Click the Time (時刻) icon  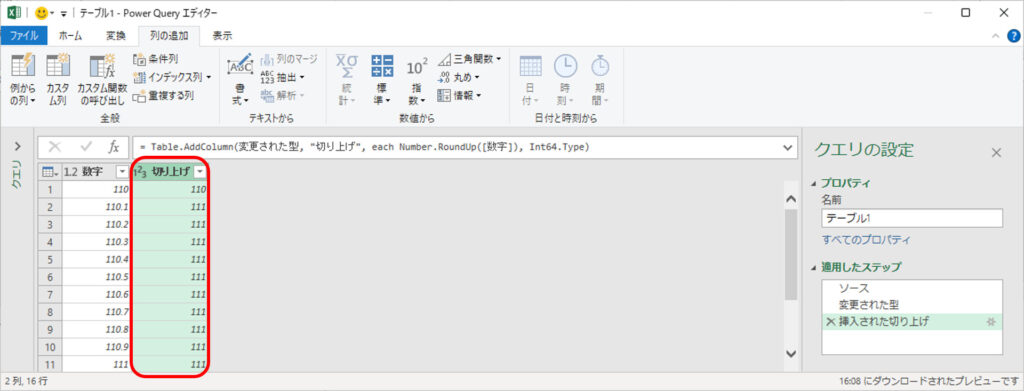[x=566, y=80]
